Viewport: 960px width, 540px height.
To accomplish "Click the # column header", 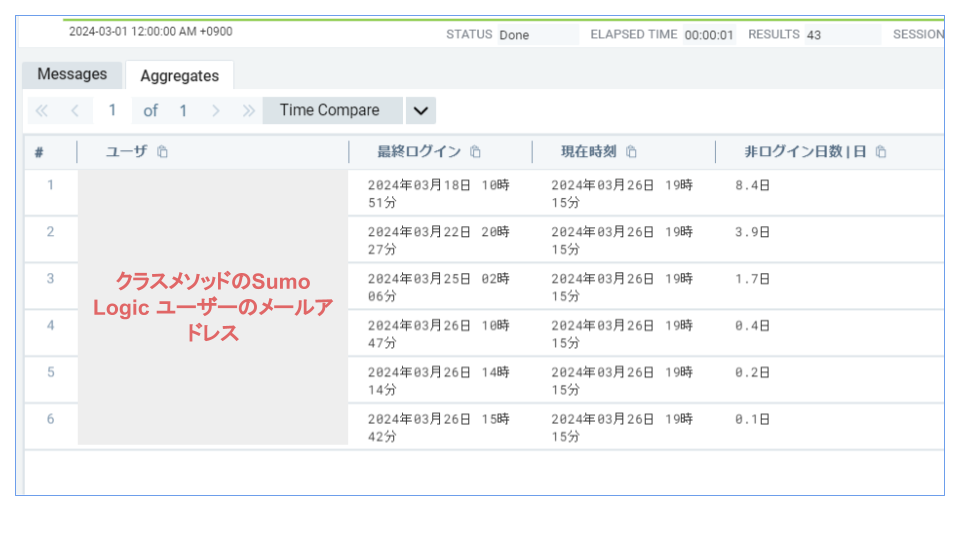I will tap(39, 152).
